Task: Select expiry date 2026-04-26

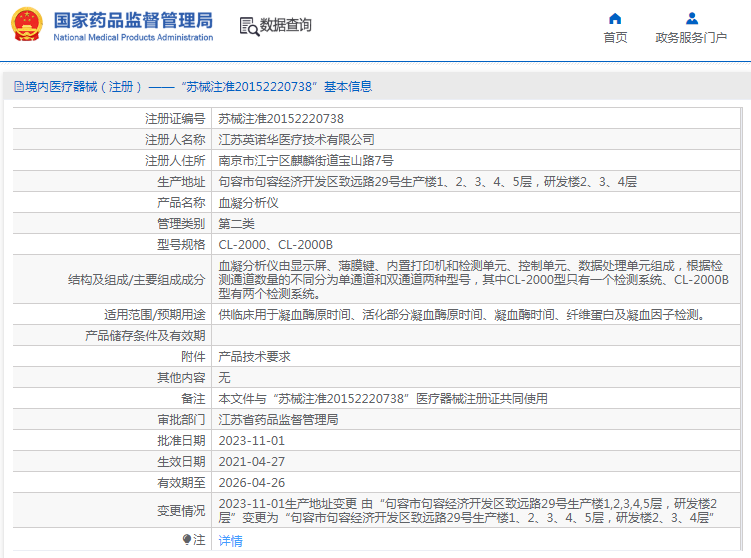Action: click(251, 483)
